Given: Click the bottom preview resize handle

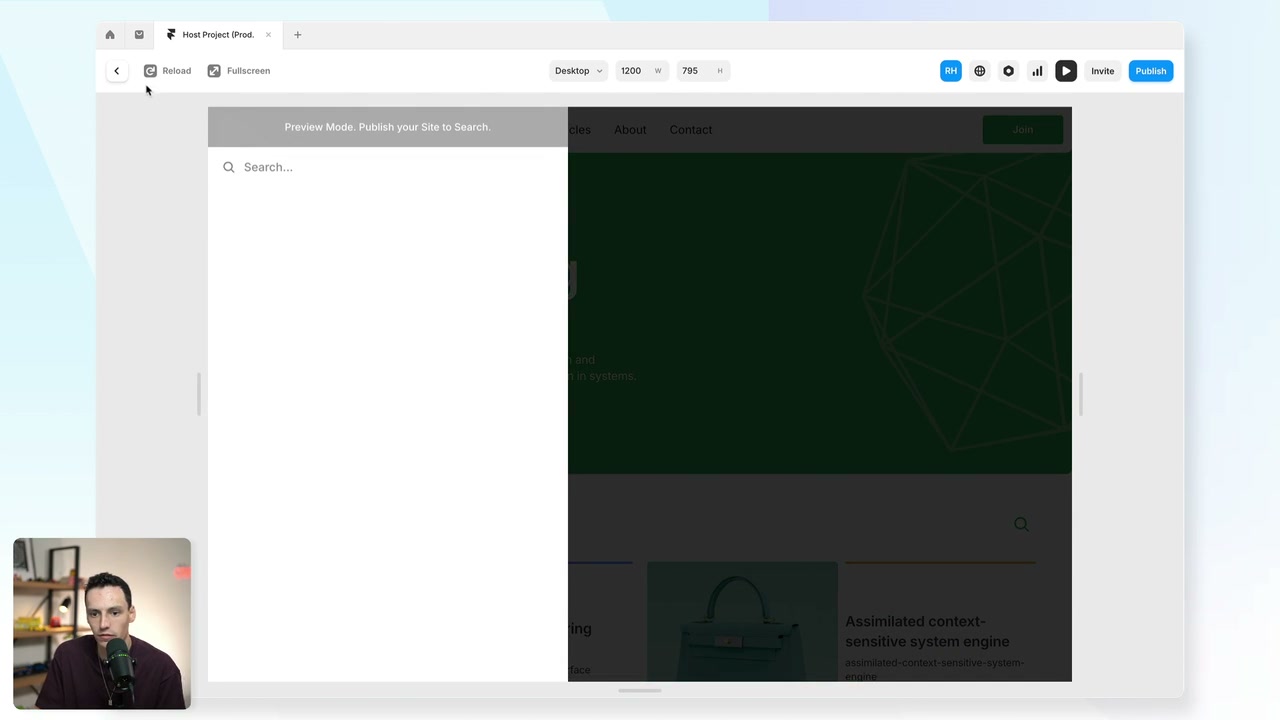Looking at the screenshot, I should tap(640, 690).
